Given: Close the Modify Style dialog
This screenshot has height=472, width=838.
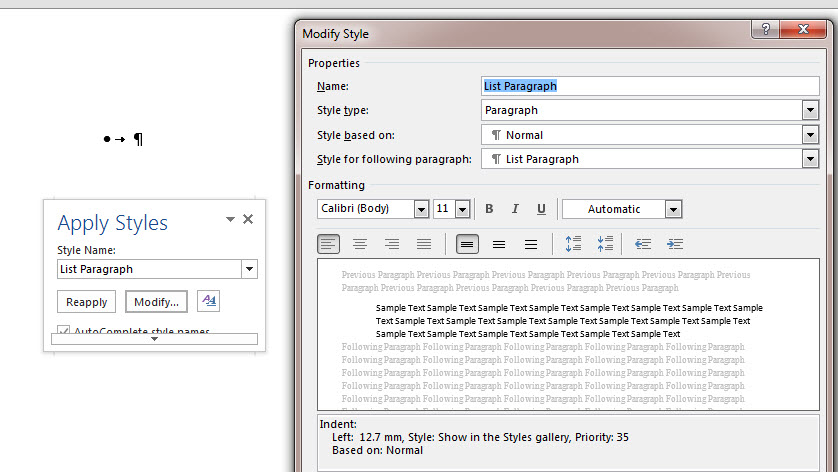Looking at the screenshot, I should [x=803, y=29].
